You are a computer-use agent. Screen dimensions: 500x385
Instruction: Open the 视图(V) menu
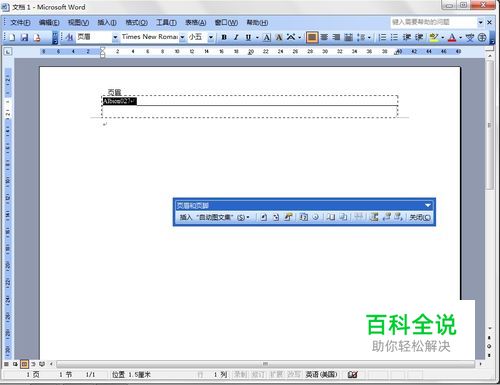click(78, 23)
